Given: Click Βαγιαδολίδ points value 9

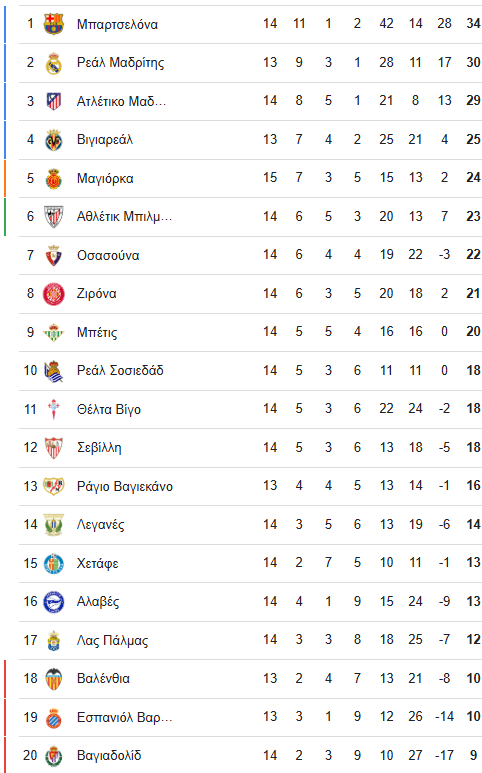Looking at the screenshot, I should (x=473, y=755).
